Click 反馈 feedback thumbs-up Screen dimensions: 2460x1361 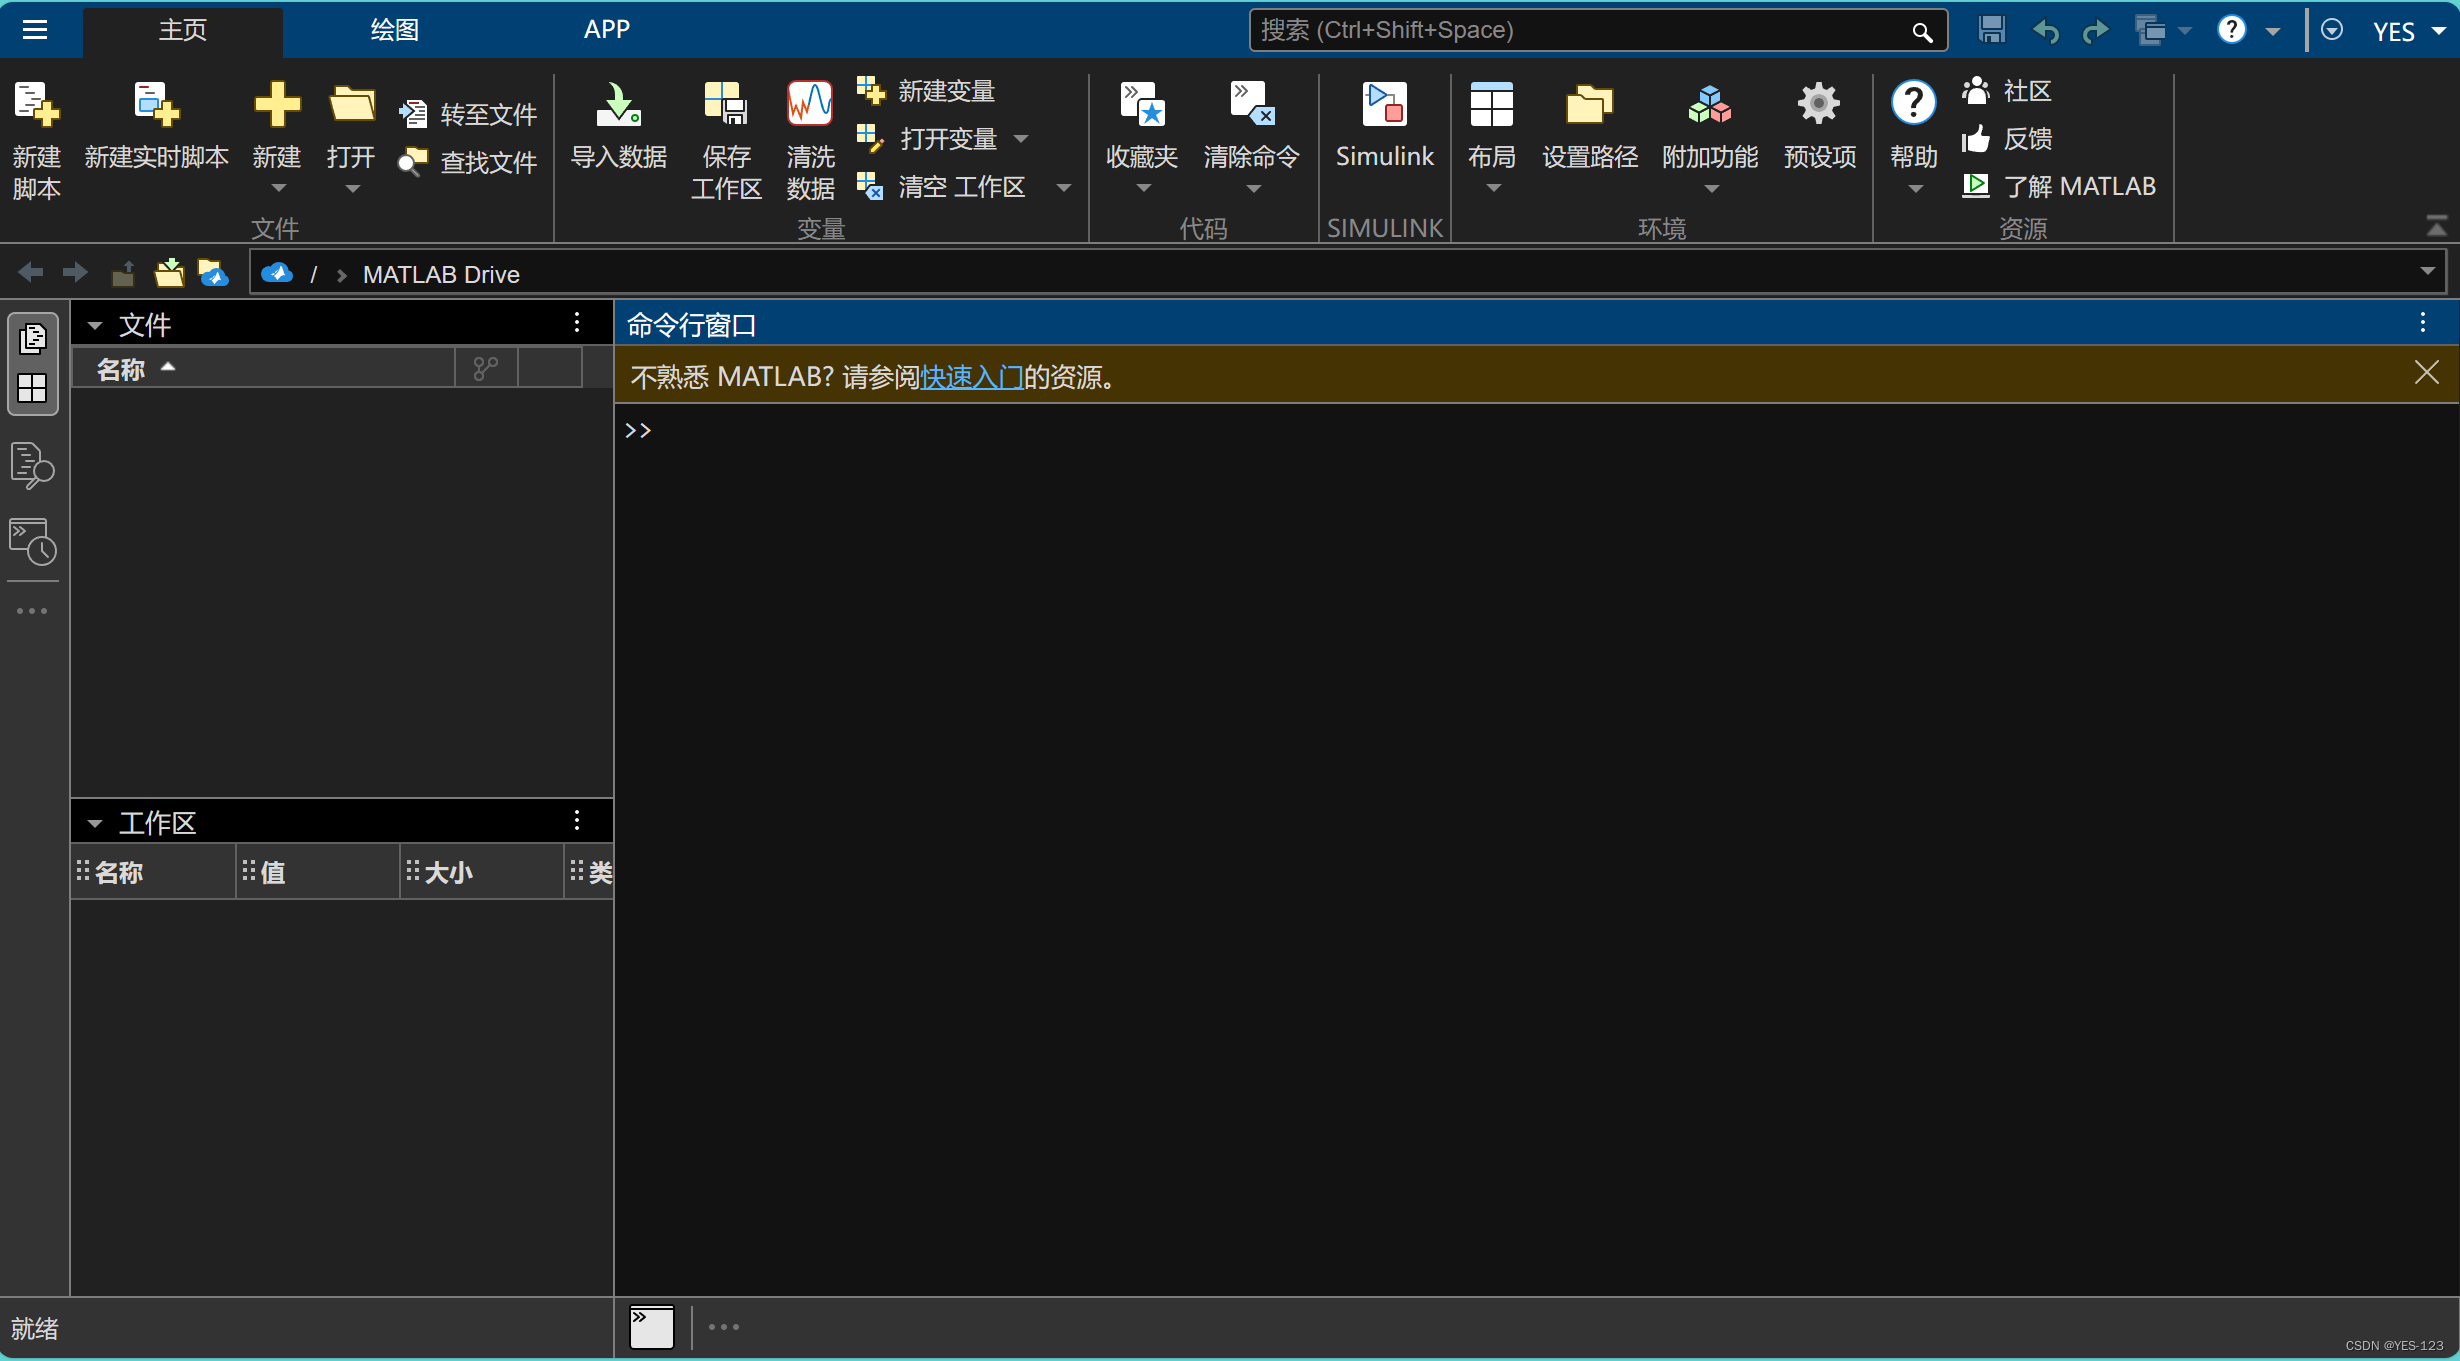(x=2007, y=139)
